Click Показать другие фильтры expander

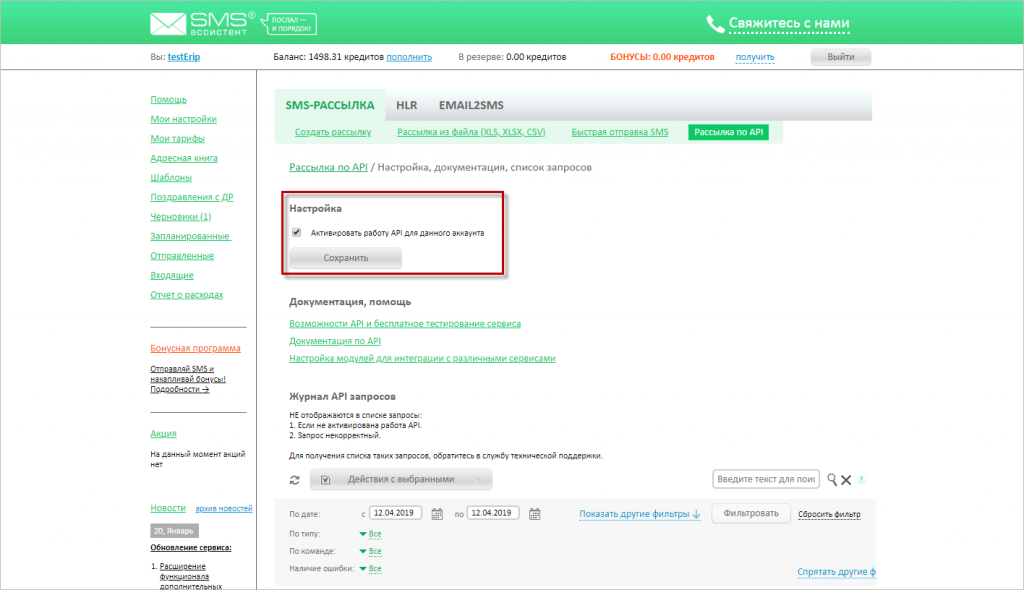(x=639, y=514)
